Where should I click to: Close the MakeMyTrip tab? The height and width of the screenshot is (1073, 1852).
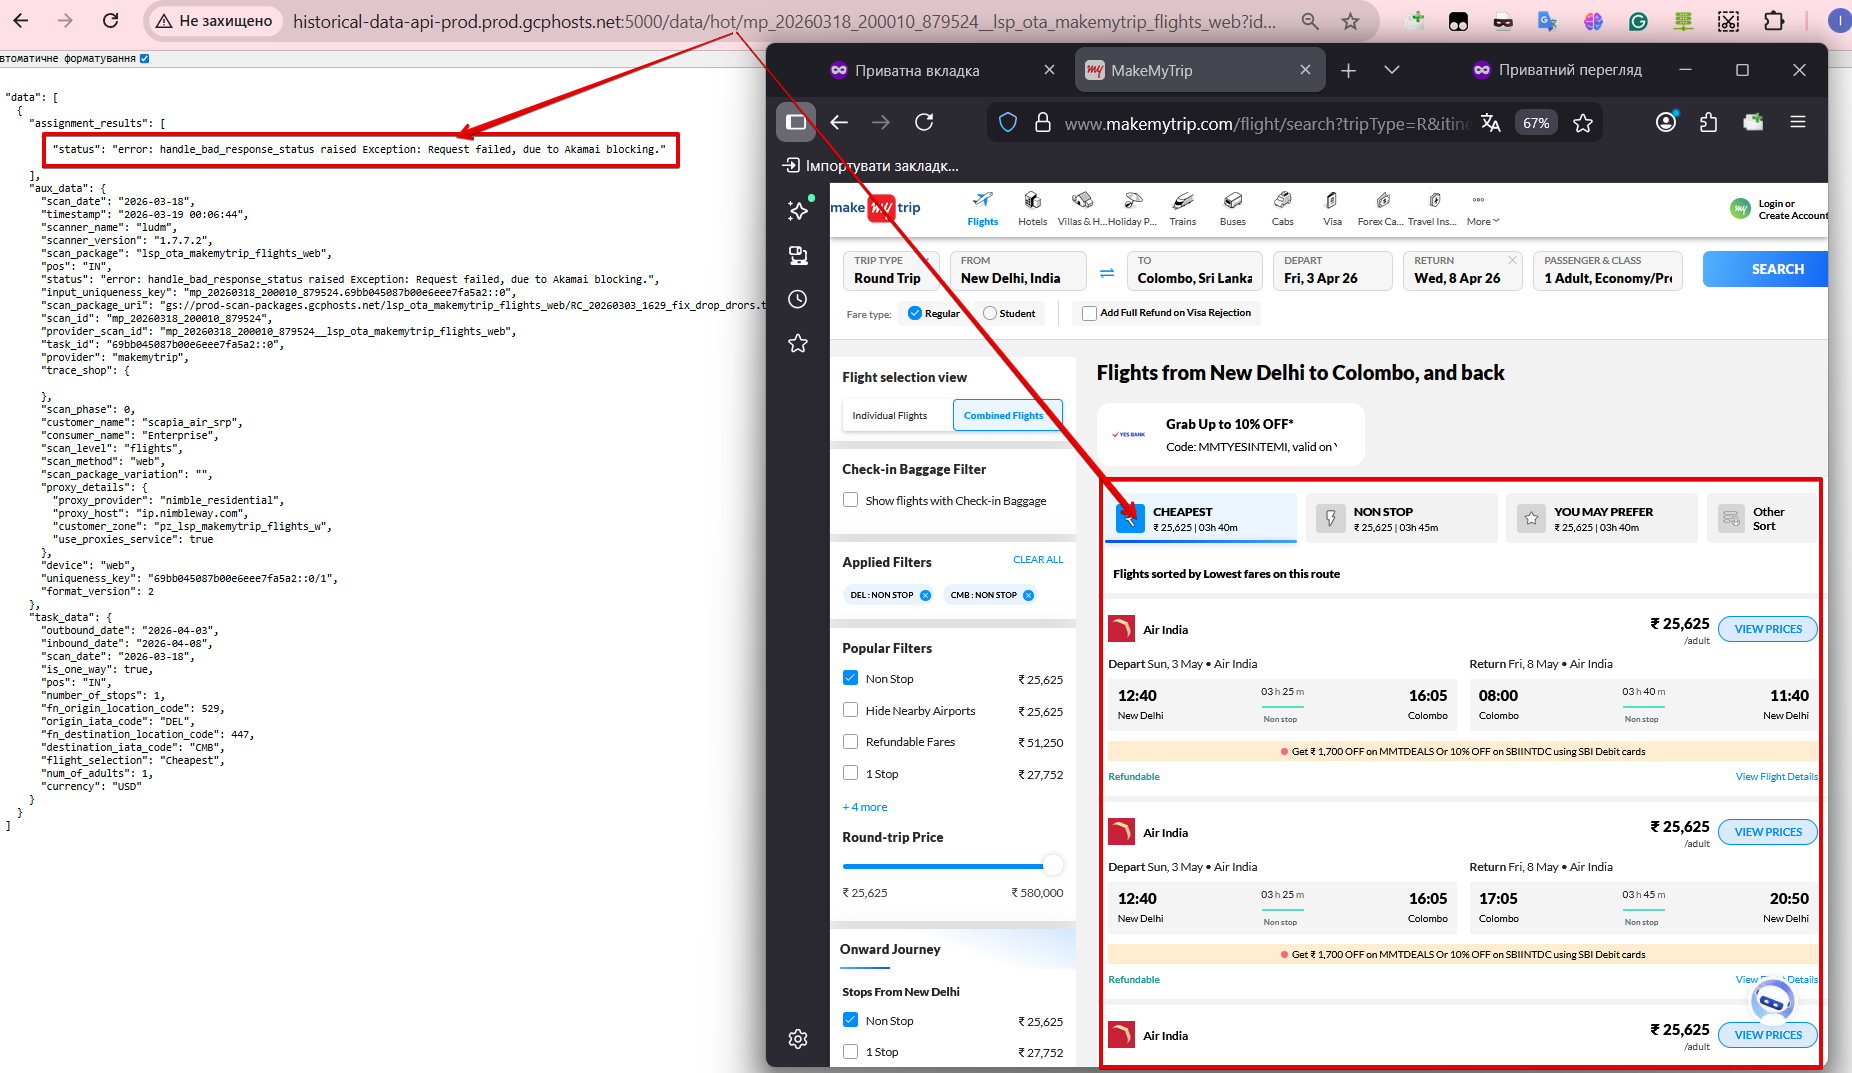1305,70
